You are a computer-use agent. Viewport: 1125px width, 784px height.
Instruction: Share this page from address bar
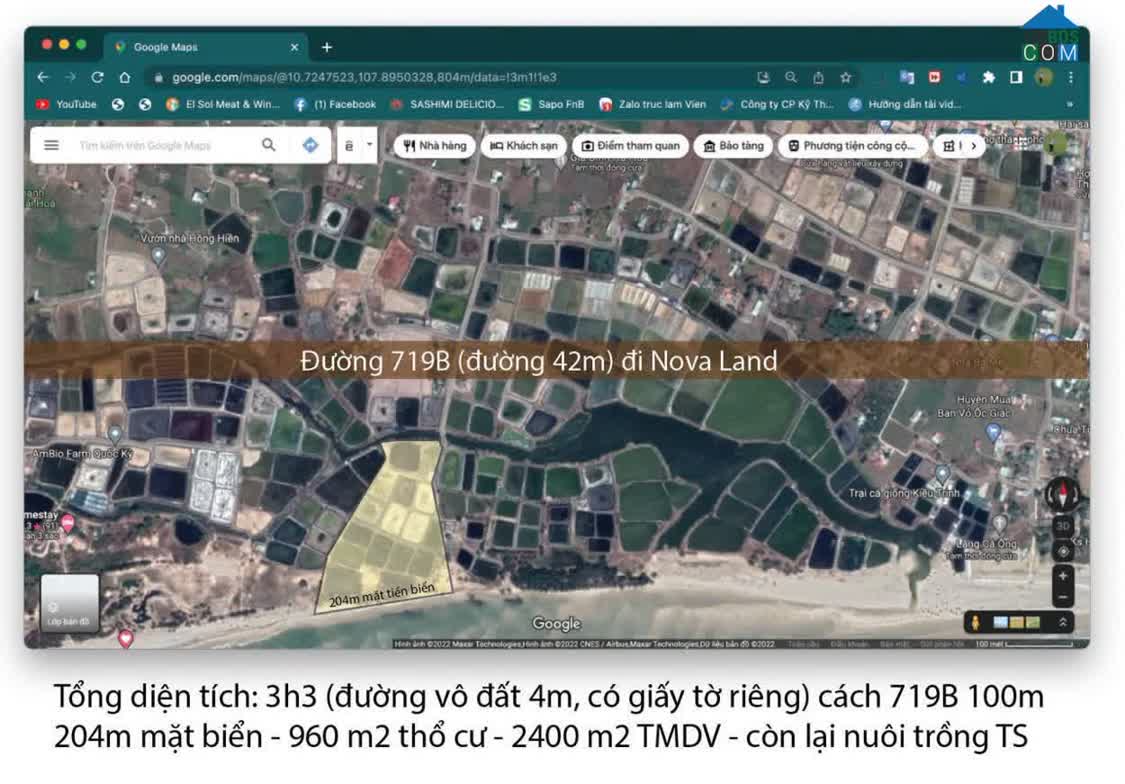(x=819, y=77)
